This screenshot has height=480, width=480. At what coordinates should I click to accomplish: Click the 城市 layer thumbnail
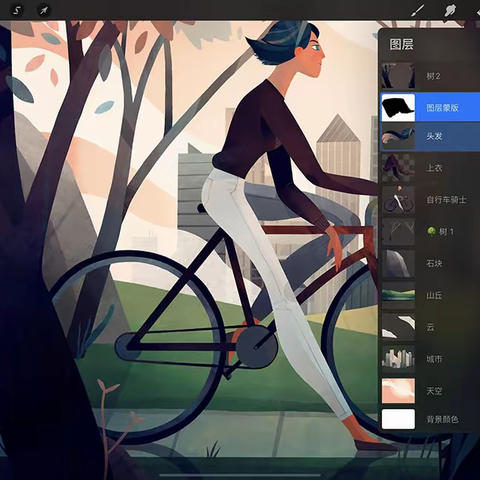click(x=398, y=359)
